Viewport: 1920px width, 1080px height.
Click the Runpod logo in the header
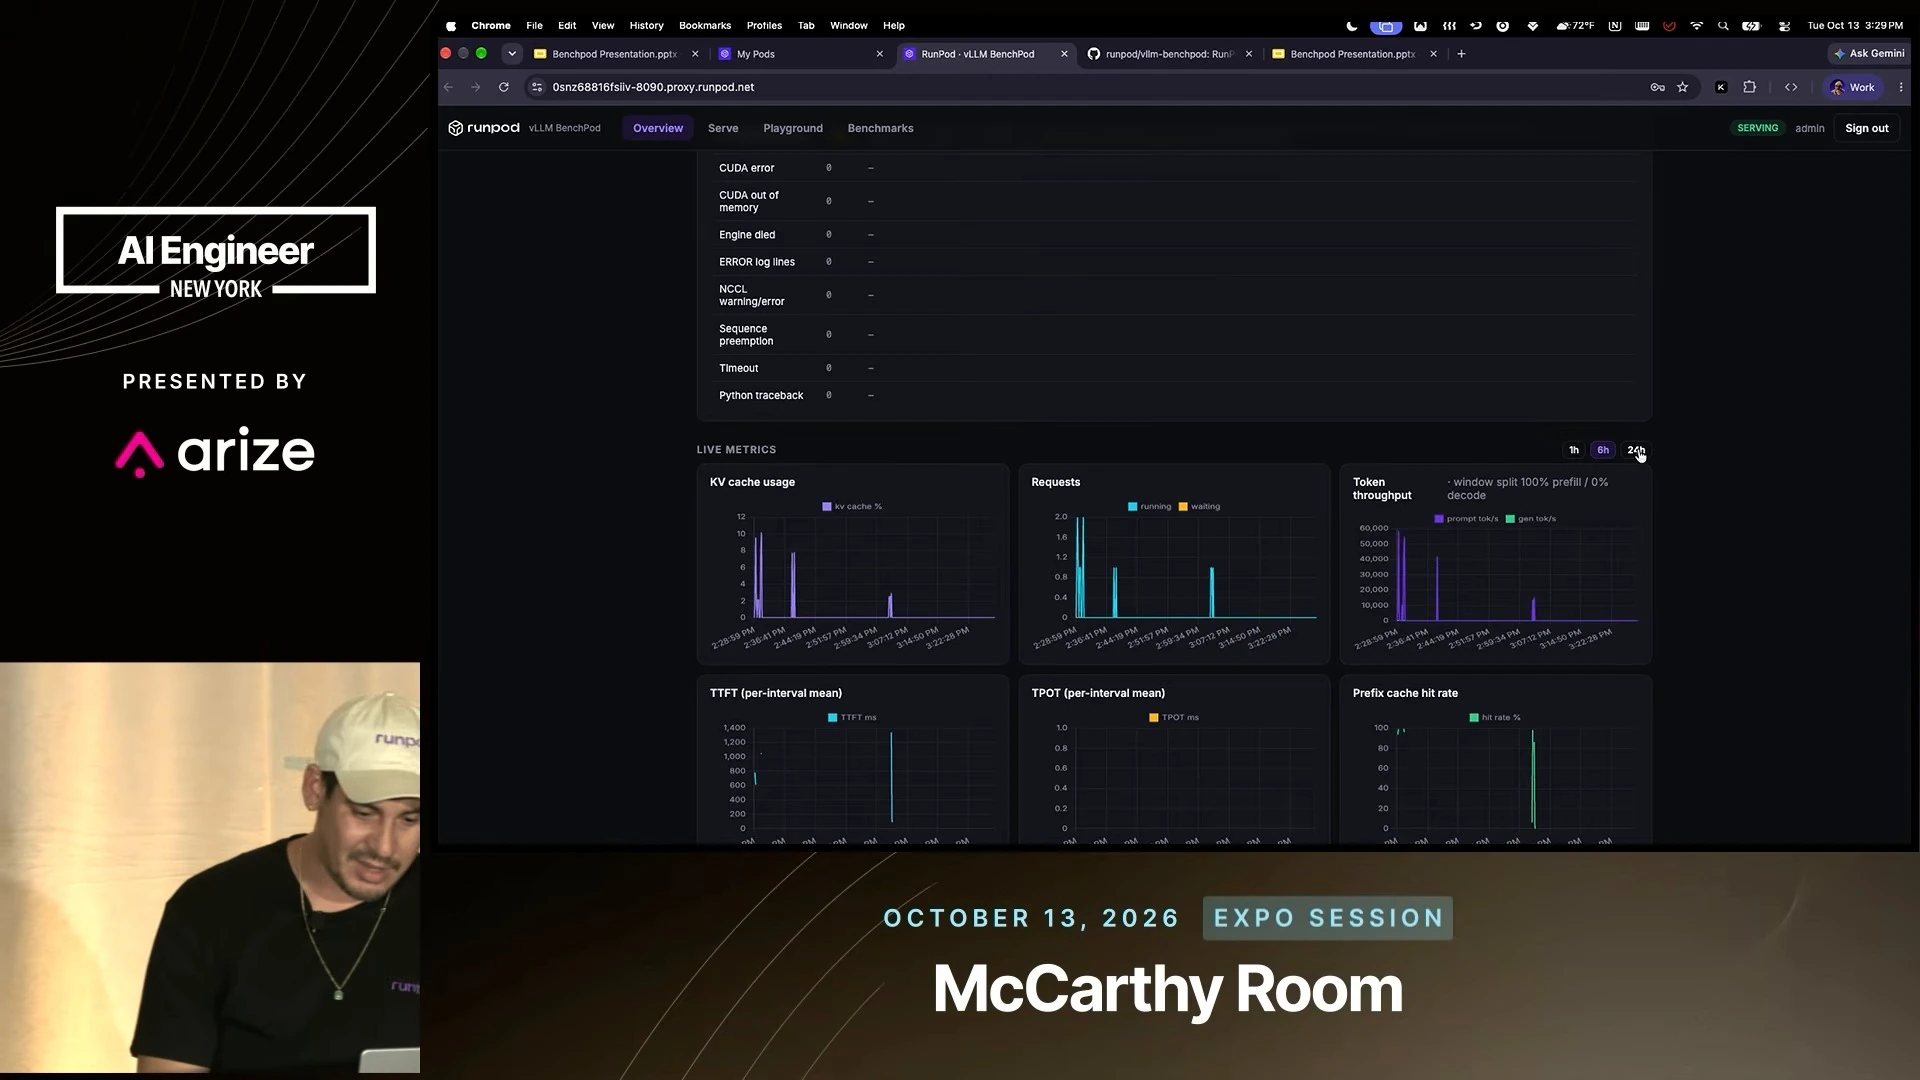(x=484, y=128)
